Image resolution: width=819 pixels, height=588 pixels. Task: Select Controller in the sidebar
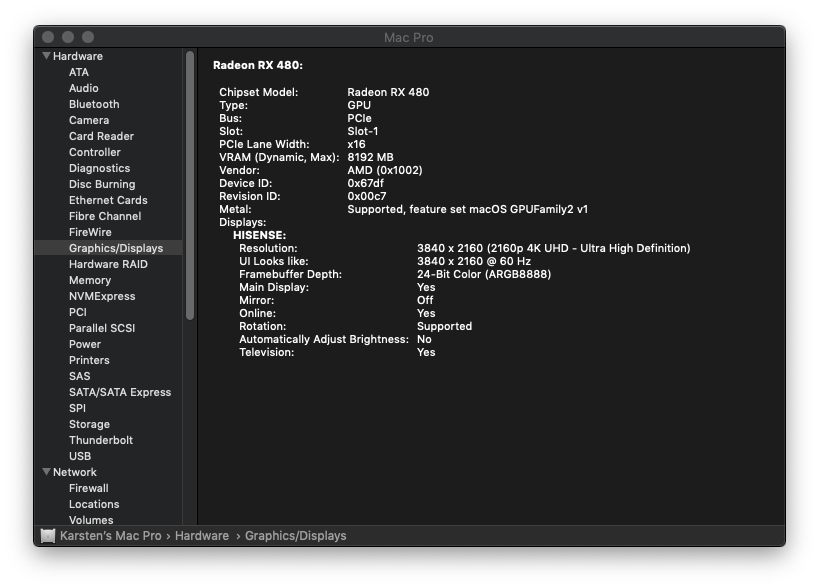(95, 152)
